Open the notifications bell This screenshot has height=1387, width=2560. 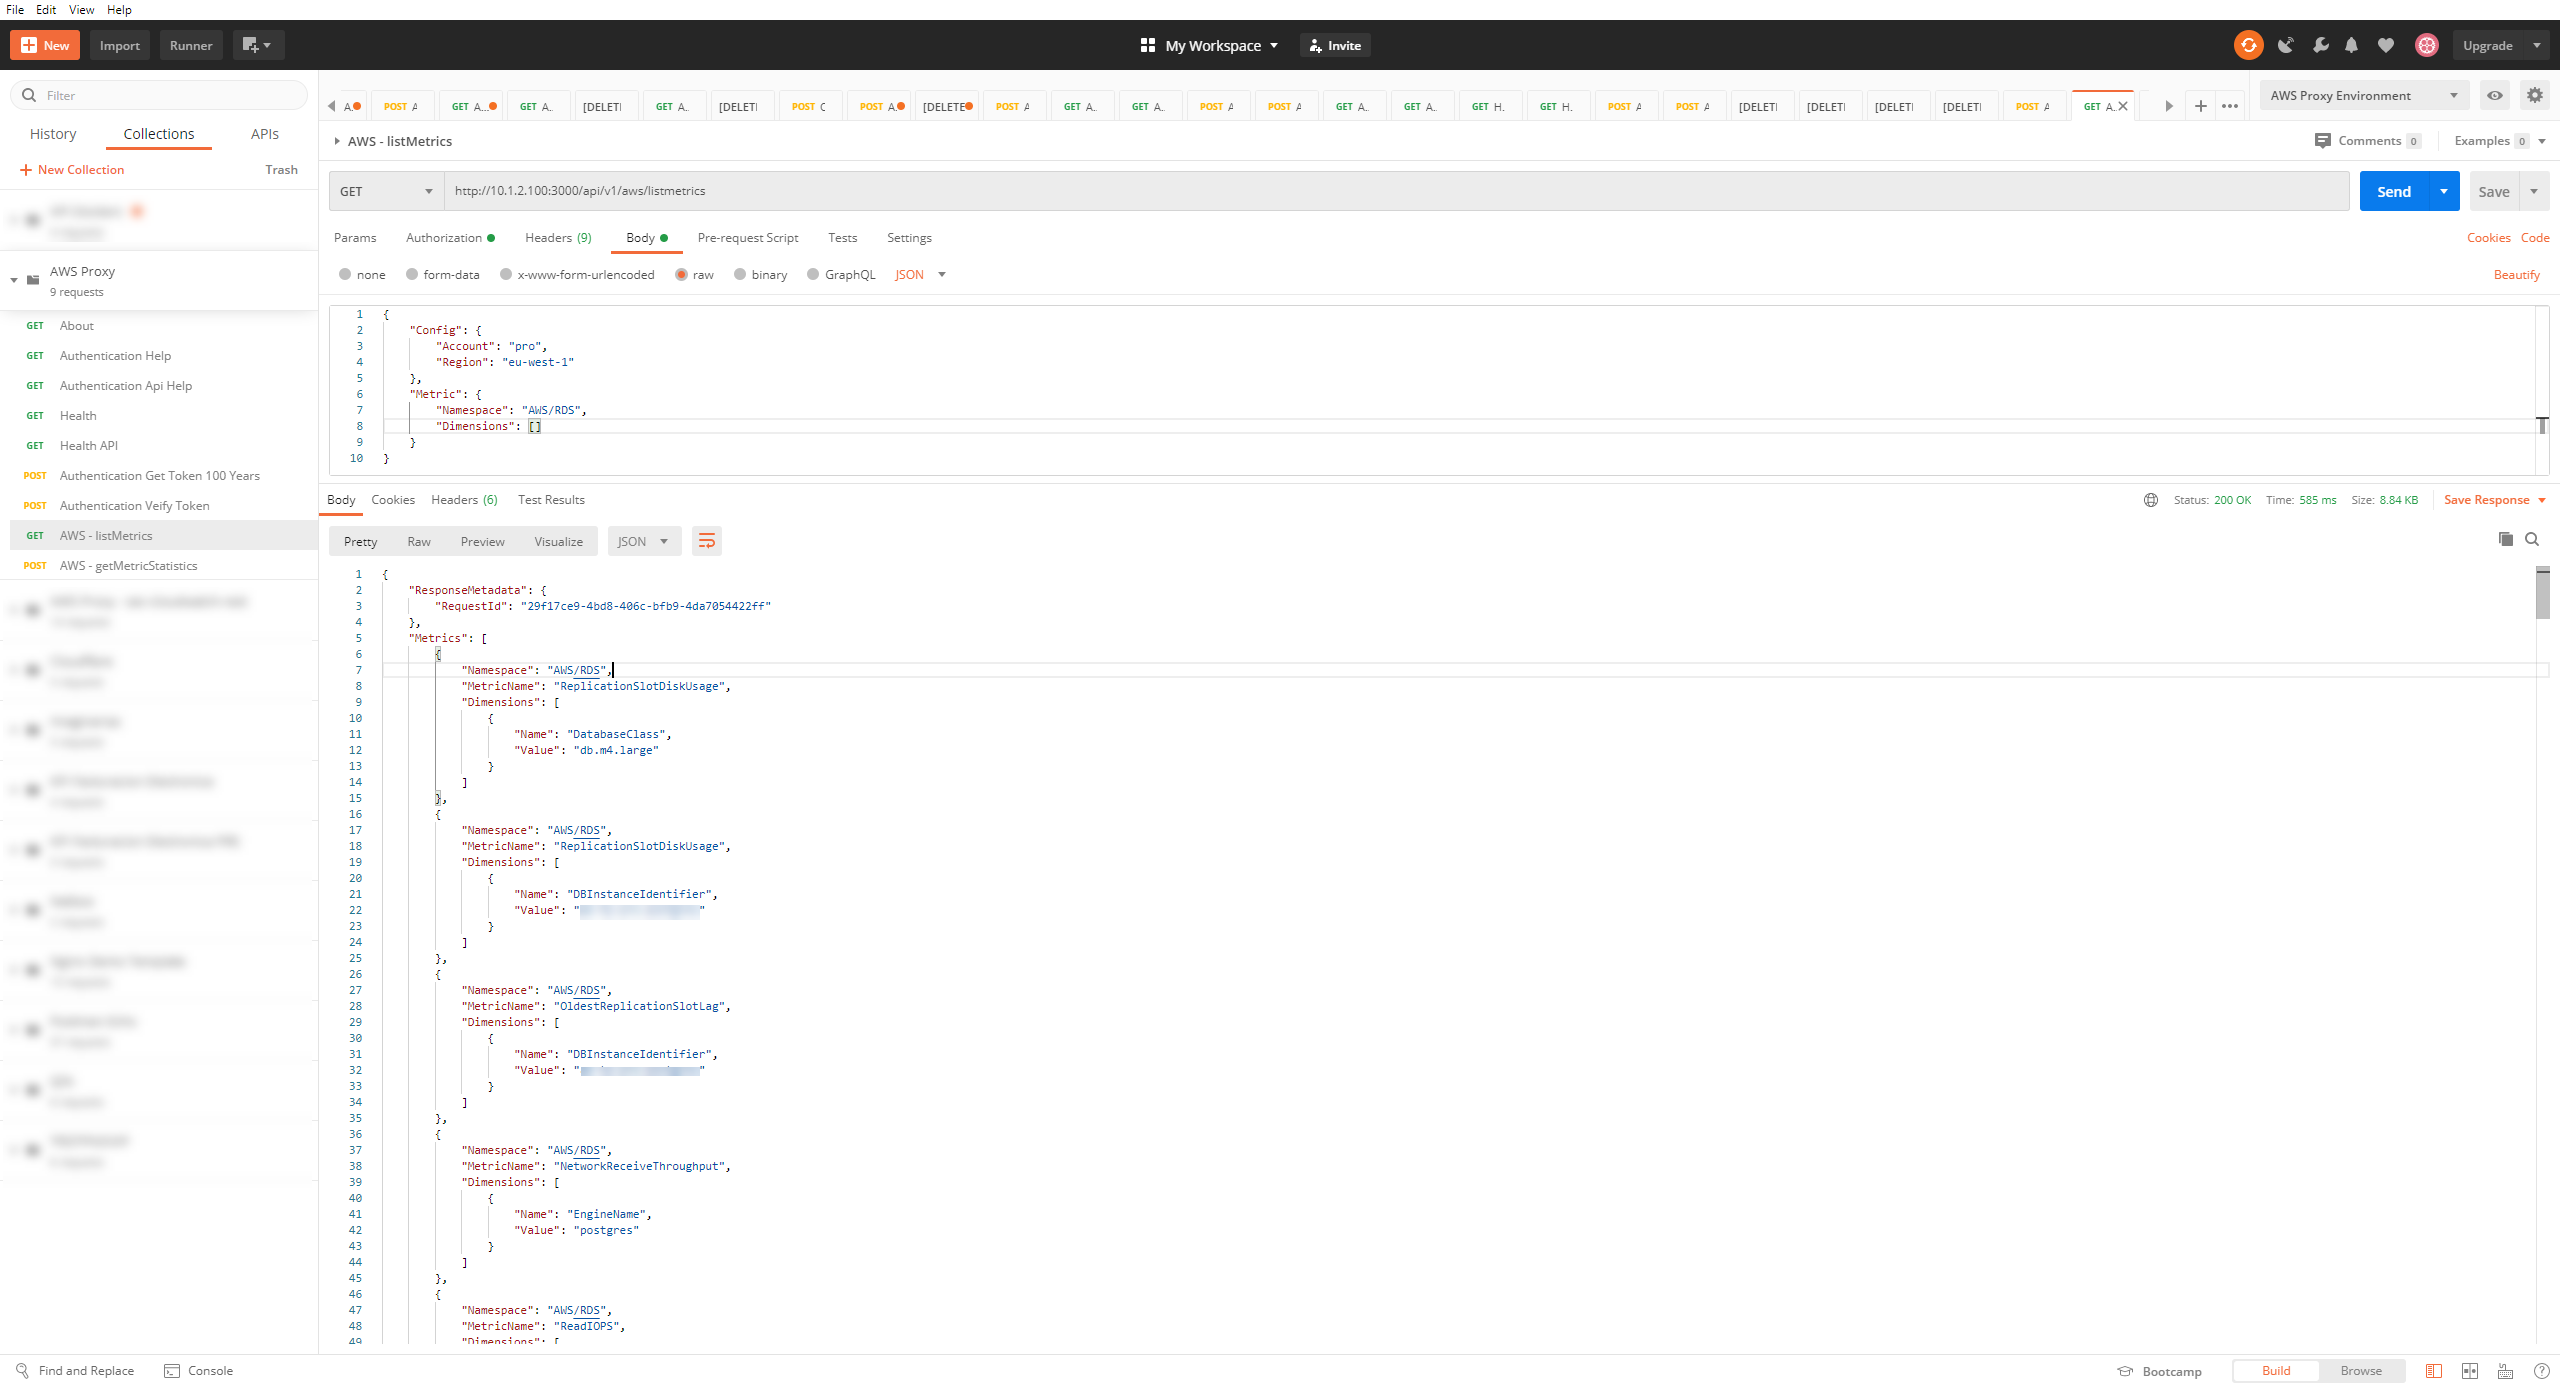pos(2352,45)
